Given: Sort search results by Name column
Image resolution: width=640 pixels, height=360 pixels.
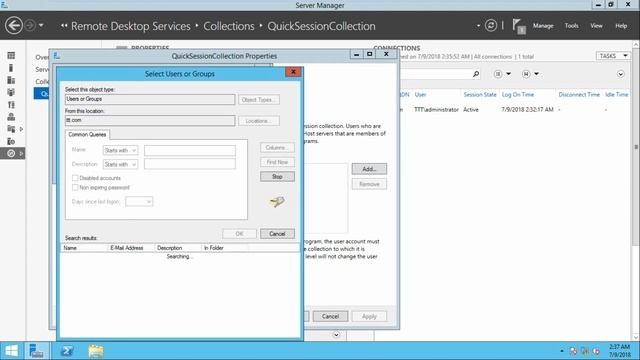Looking at the screenshot, I should click(84, 248).
